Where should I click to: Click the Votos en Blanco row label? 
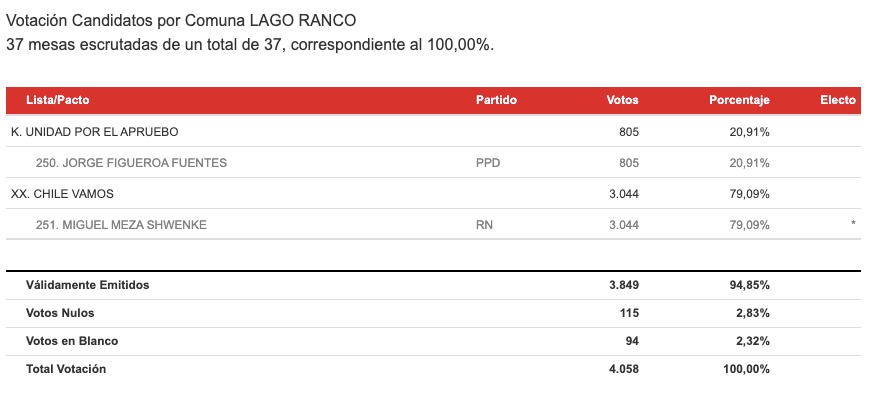(x=72, y=341)
